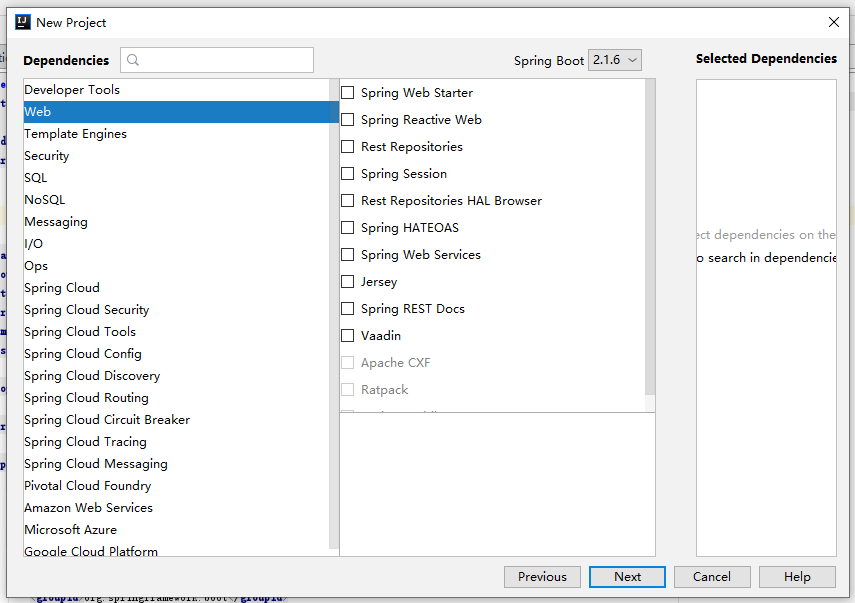
Task: Check Rest Repositories HAL Browser
Action: pyautogui.click(x=347, y=201)
